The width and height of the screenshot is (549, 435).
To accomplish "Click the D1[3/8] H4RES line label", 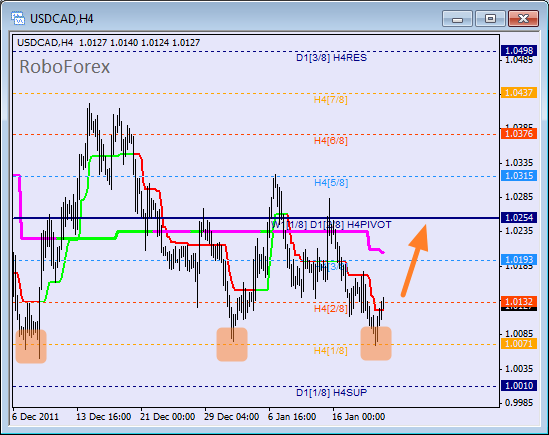I will [x=331, y=58].
